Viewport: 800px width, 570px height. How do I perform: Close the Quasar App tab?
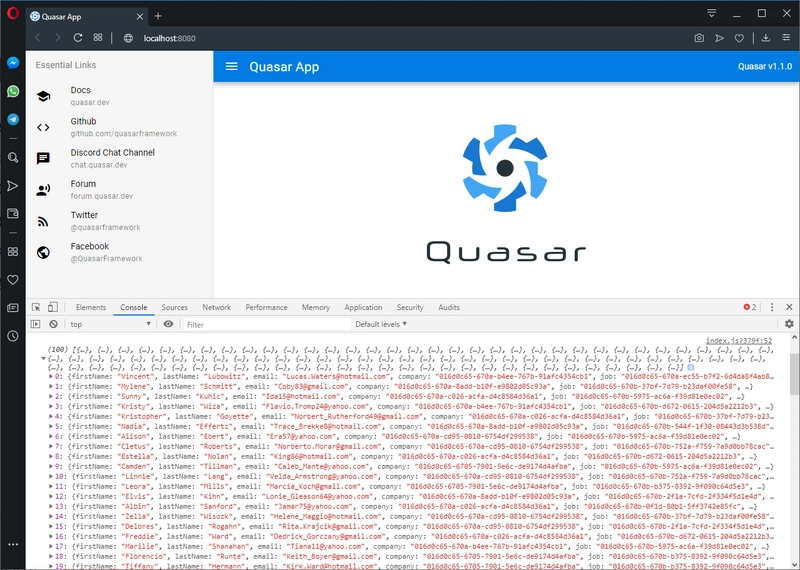tap(139, 16)
